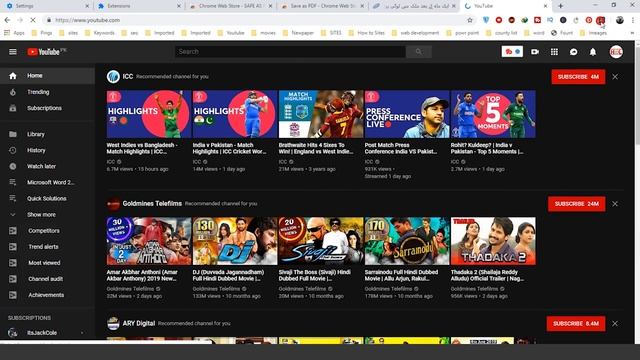
Task: Open History in the sidebar
Action: pos(47,150)
